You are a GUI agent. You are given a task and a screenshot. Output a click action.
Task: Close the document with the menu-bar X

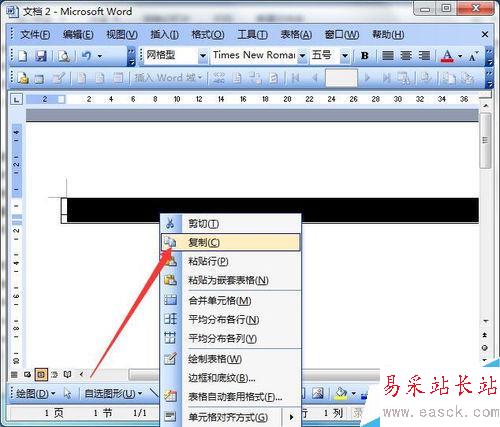485,34
